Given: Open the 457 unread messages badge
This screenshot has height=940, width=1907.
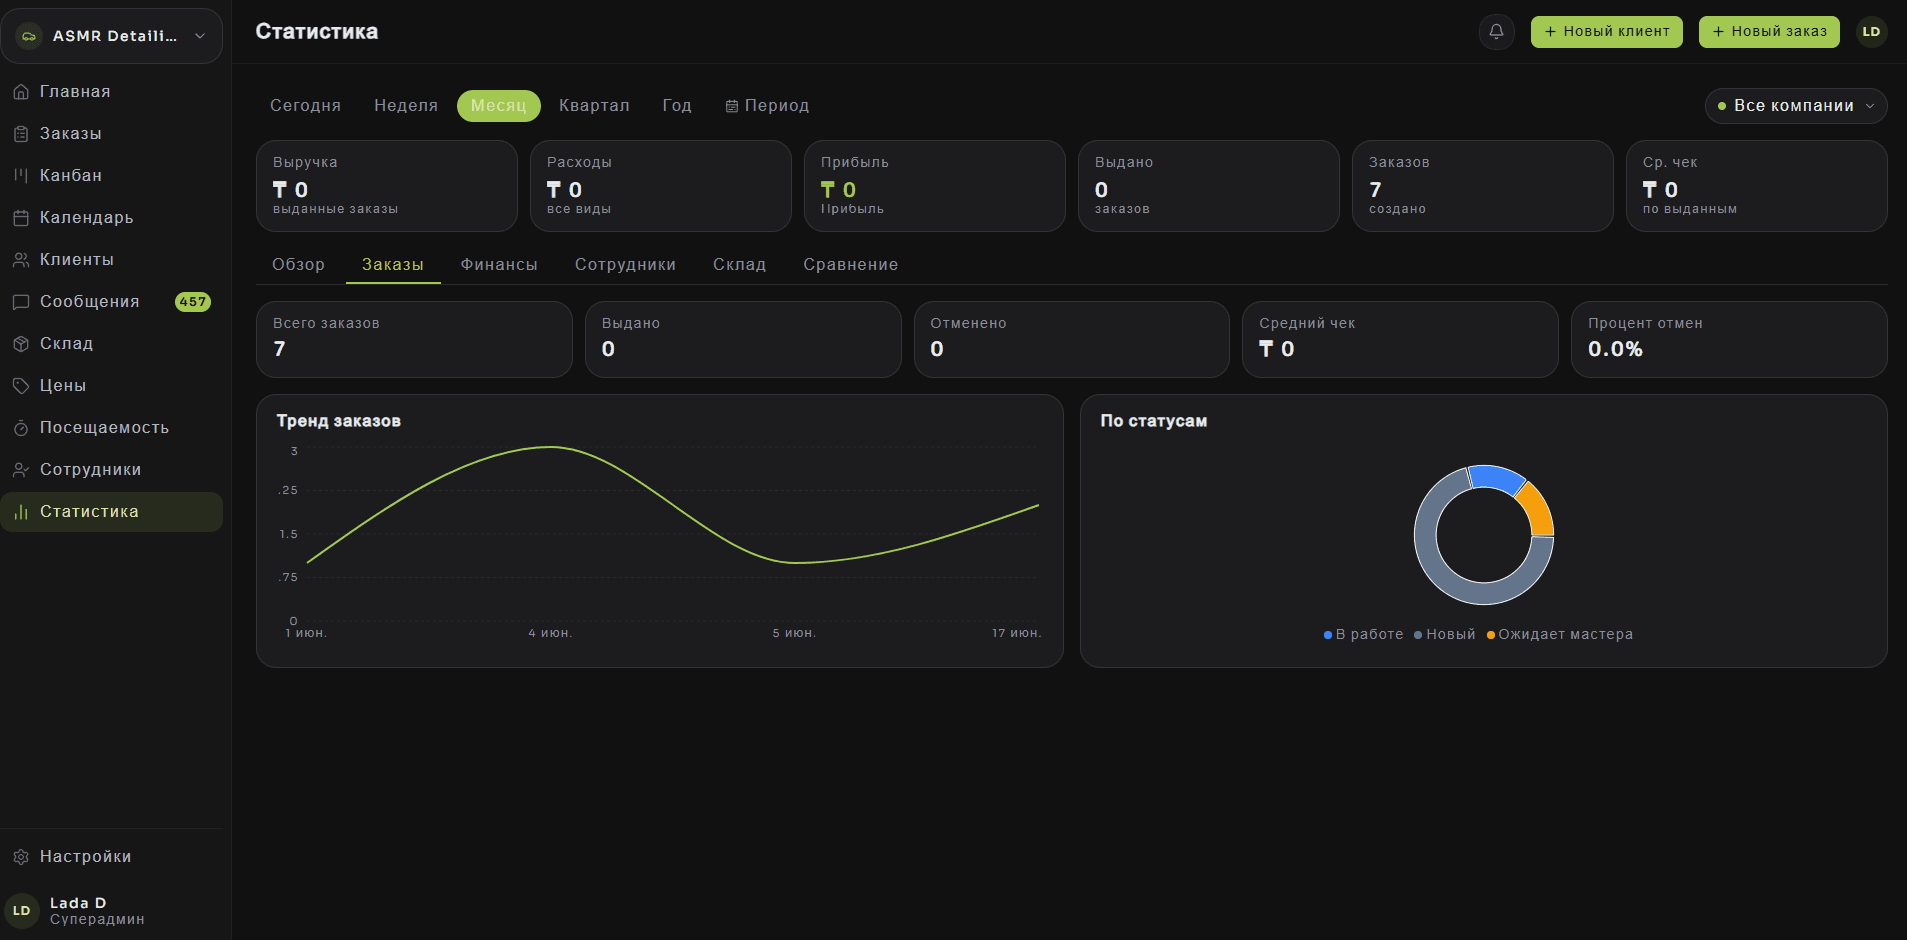Looking at the screenshot, I should point(193,302).
